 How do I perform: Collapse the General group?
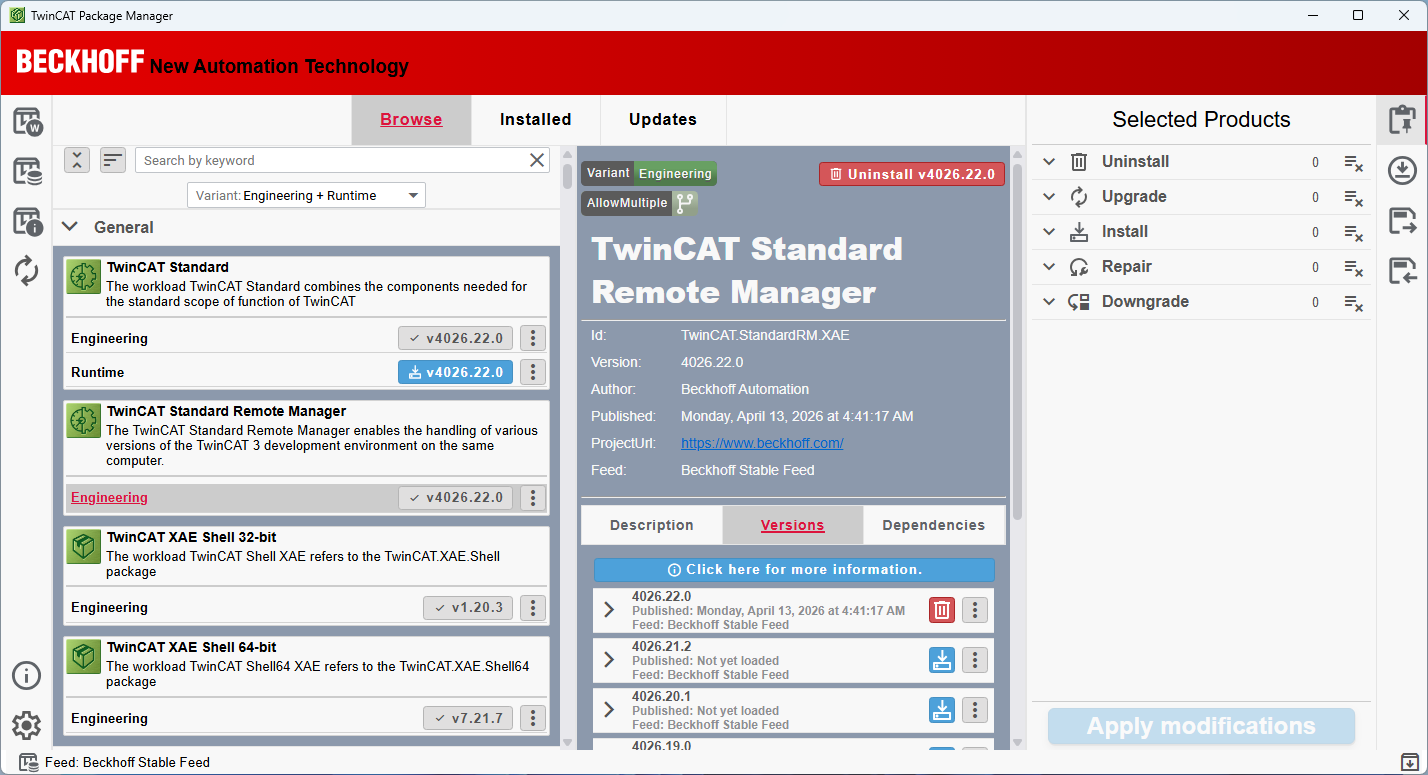point(70,227)
